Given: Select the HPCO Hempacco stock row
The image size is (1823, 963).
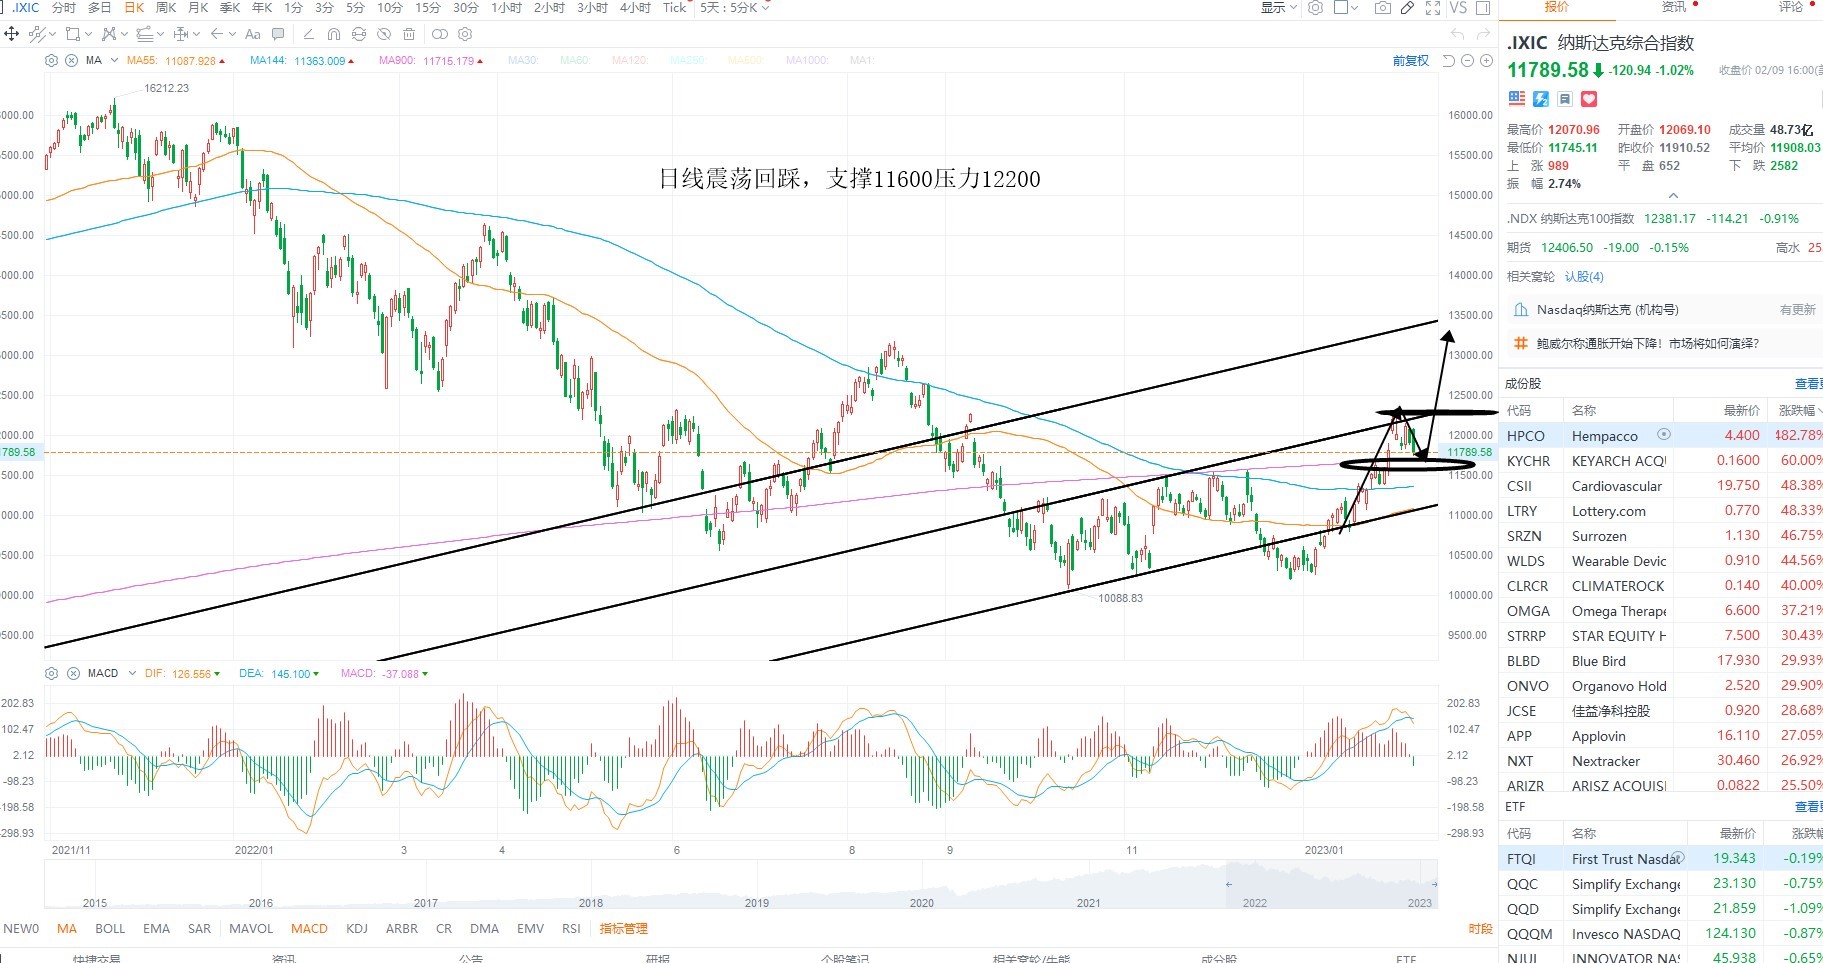Looking at the screenshot, I should [1660, 435].
